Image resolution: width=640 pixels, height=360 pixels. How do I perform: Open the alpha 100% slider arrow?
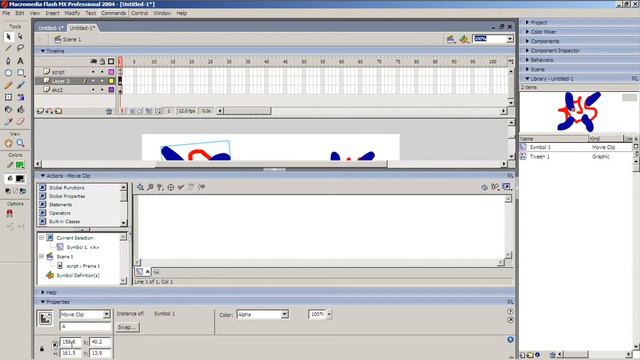pyautogui.click(x=329, y=314)
